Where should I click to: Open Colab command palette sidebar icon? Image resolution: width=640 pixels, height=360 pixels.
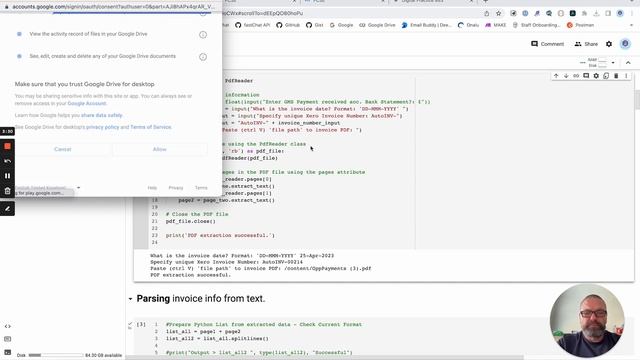7,339
